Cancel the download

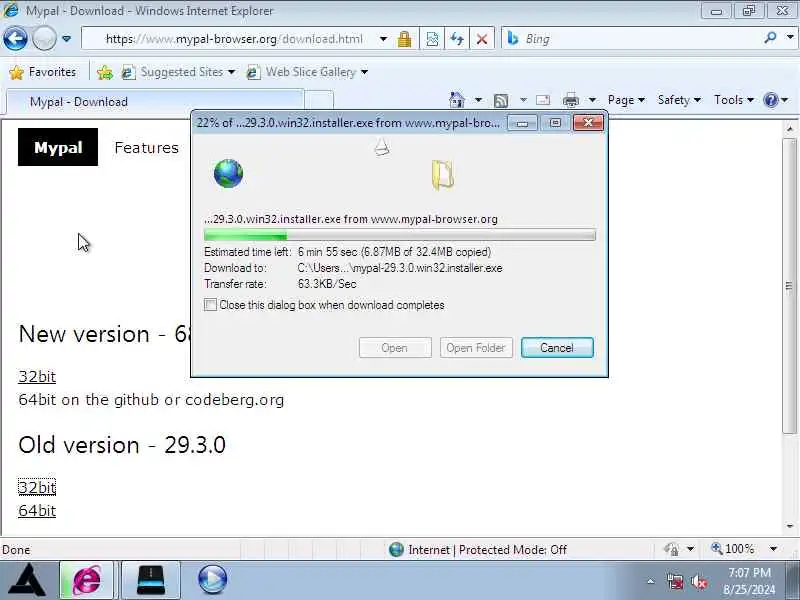point(557,347)
